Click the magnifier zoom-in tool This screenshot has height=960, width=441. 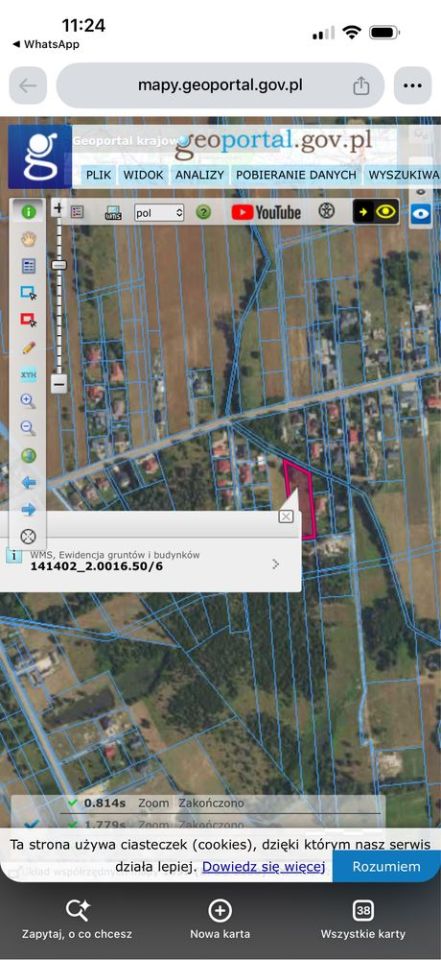click(29, 402)
